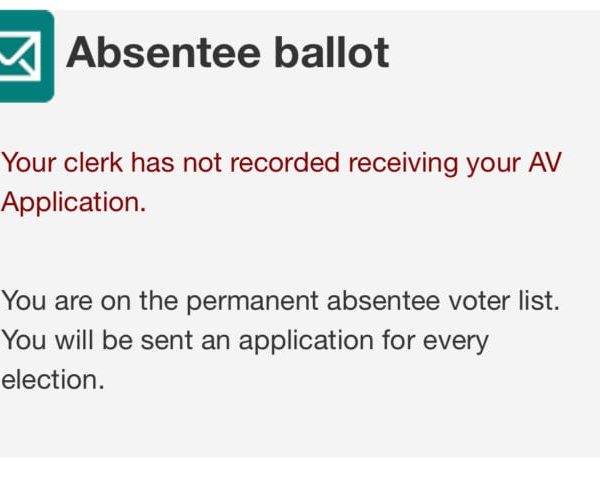Click the "You are on the permanent" line

click(x=280, y=300)
